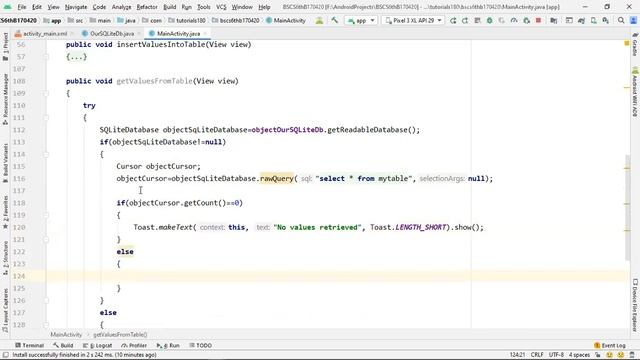Collapse the method fold marker at line 109

click(46, 93)
